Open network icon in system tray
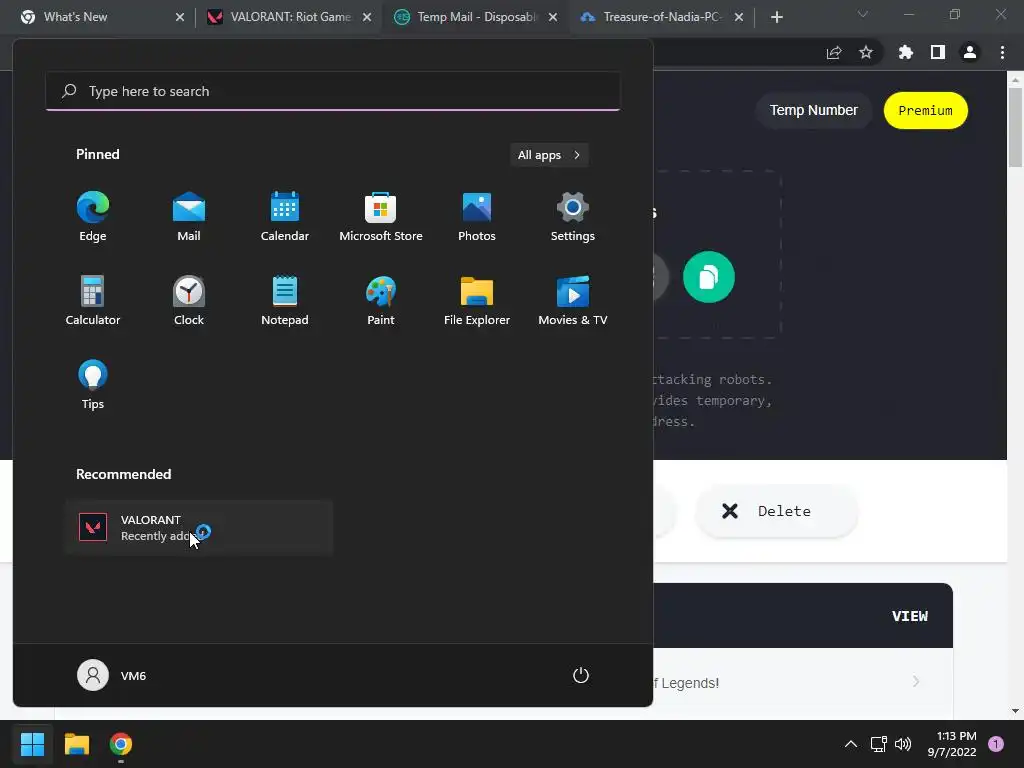 click(x=878, y=744)
